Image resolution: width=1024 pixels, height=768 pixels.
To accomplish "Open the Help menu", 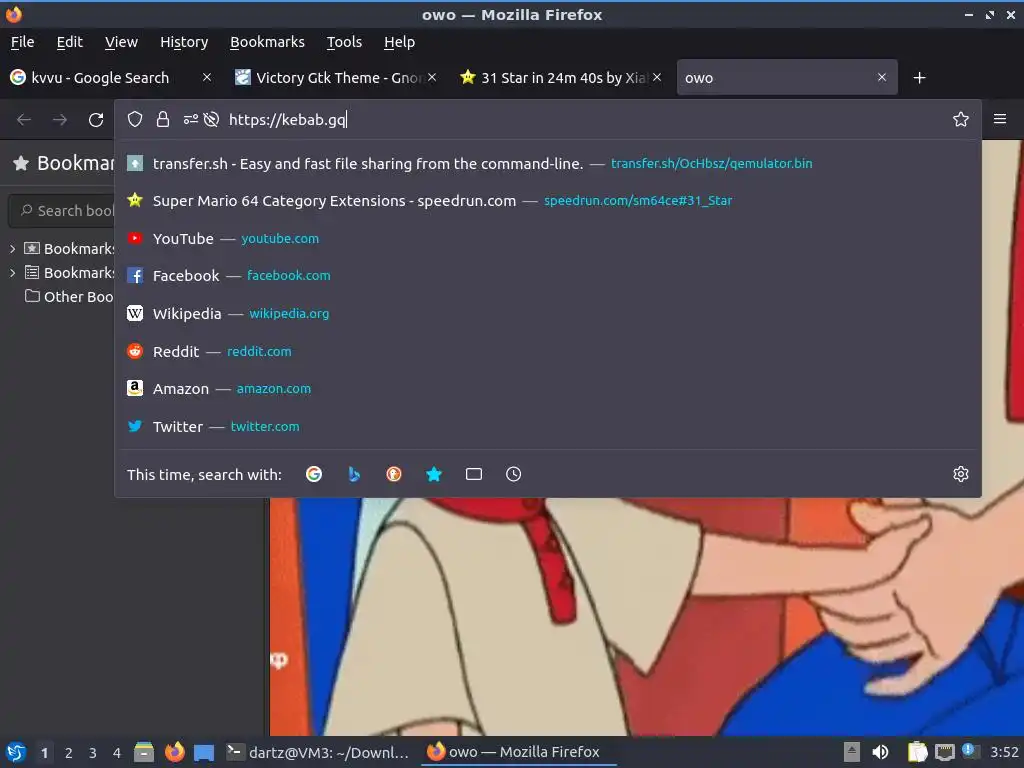I will pyautogui.click(x=399, y=42).
